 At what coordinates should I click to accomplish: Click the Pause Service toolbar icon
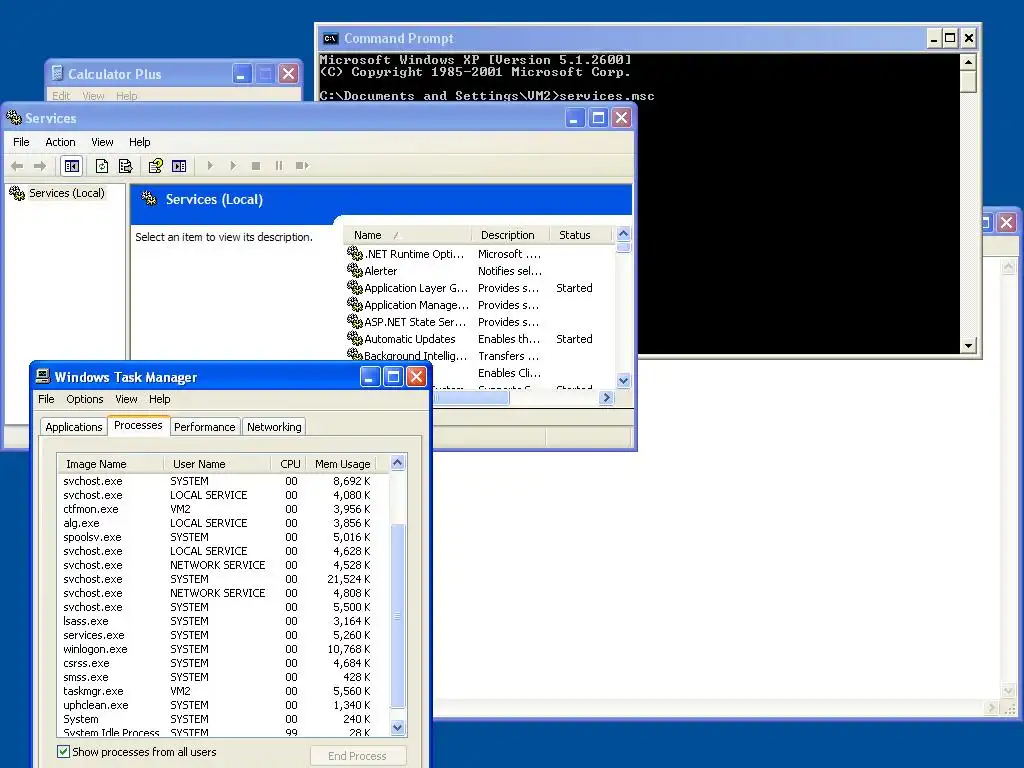tap(279, 166)
